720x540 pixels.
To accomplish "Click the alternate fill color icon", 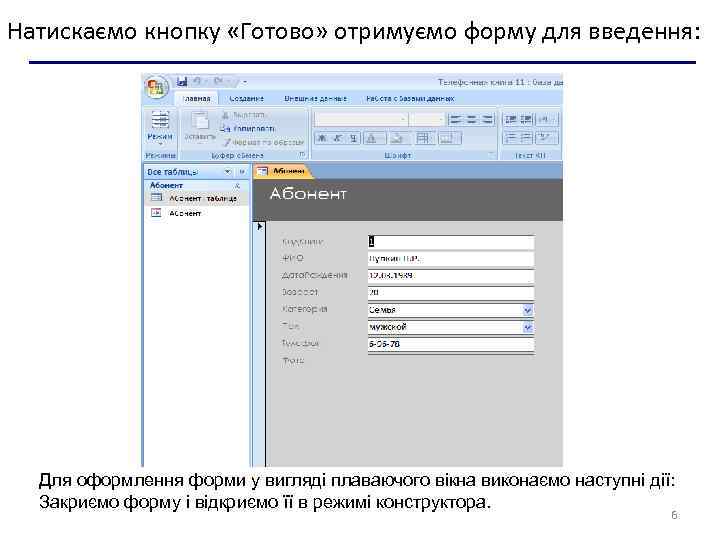I will point(448,138).
